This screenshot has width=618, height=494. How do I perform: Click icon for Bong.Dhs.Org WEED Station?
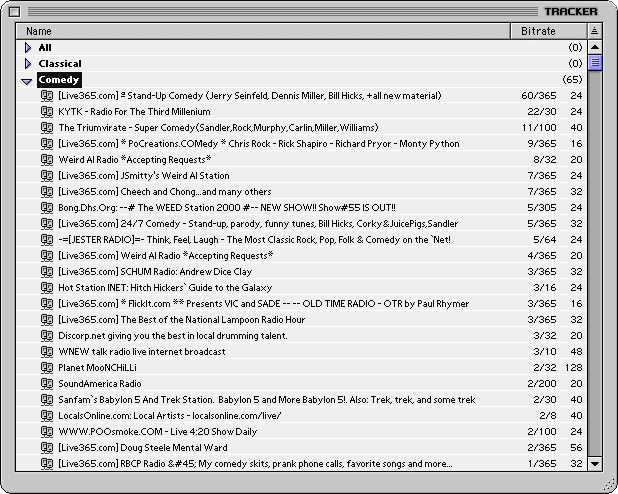[47, 208]
